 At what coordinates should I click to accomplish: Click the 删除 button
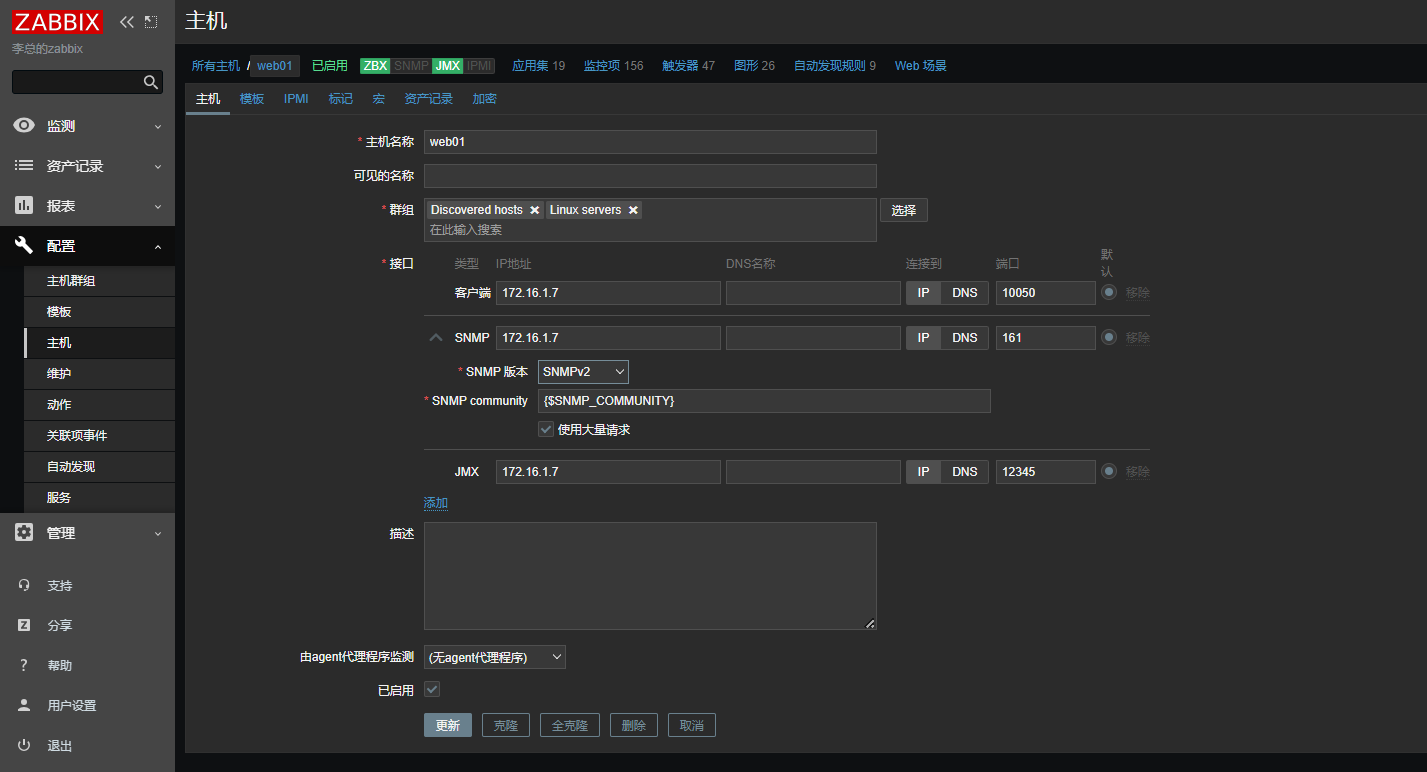click(x=634, y=725)
